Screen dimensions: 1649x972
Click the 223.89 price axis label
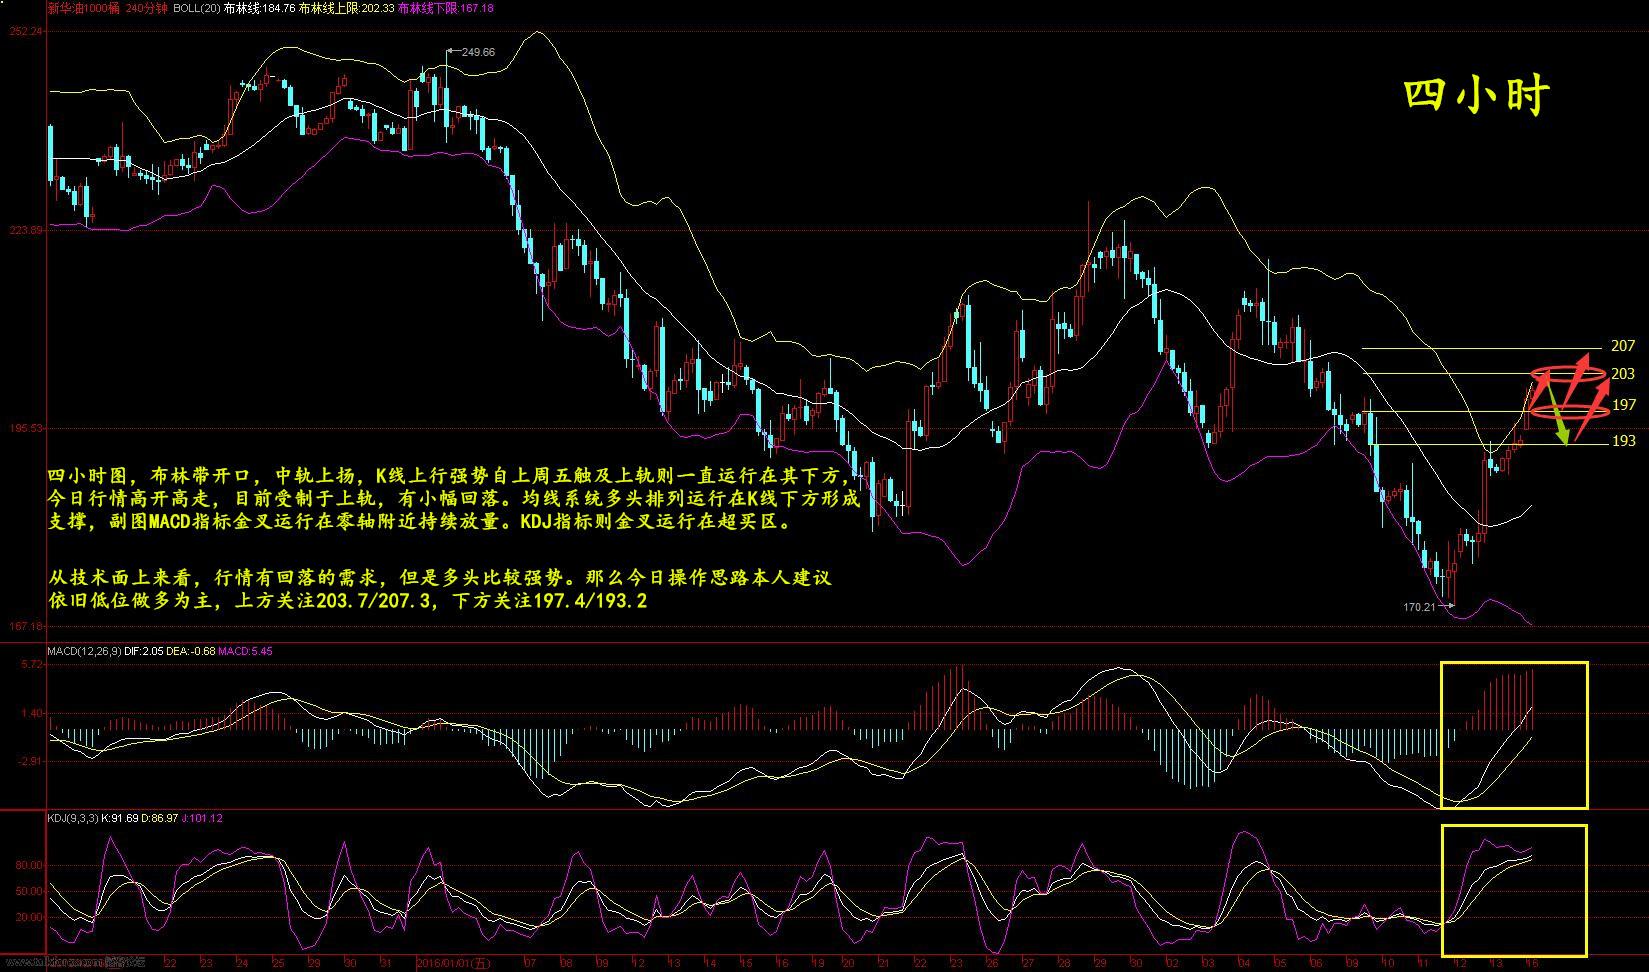pyautogui.click(x=25, y=230)
